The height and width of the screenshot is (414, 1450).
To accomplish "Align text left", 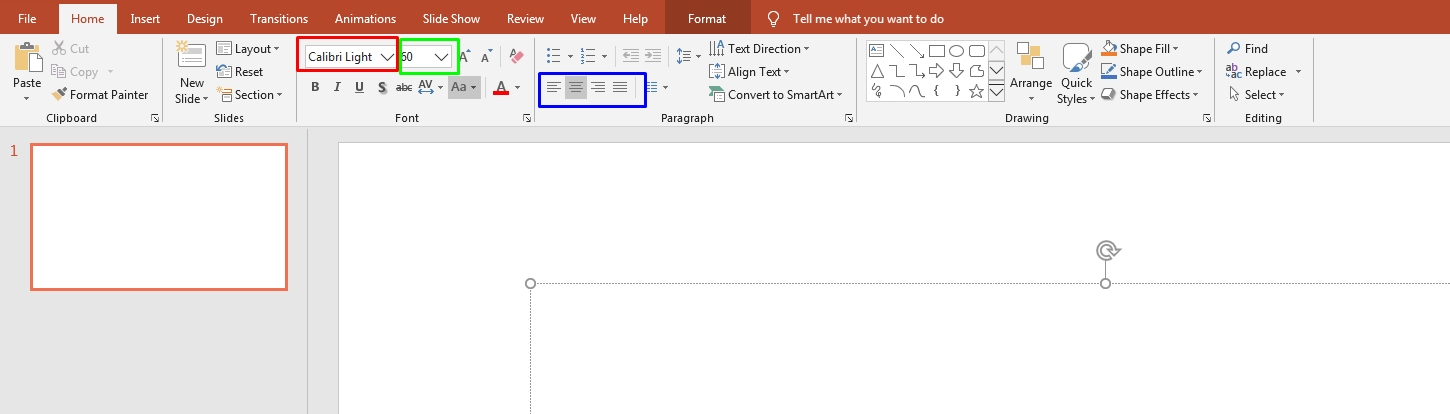I will click(553, 88).
